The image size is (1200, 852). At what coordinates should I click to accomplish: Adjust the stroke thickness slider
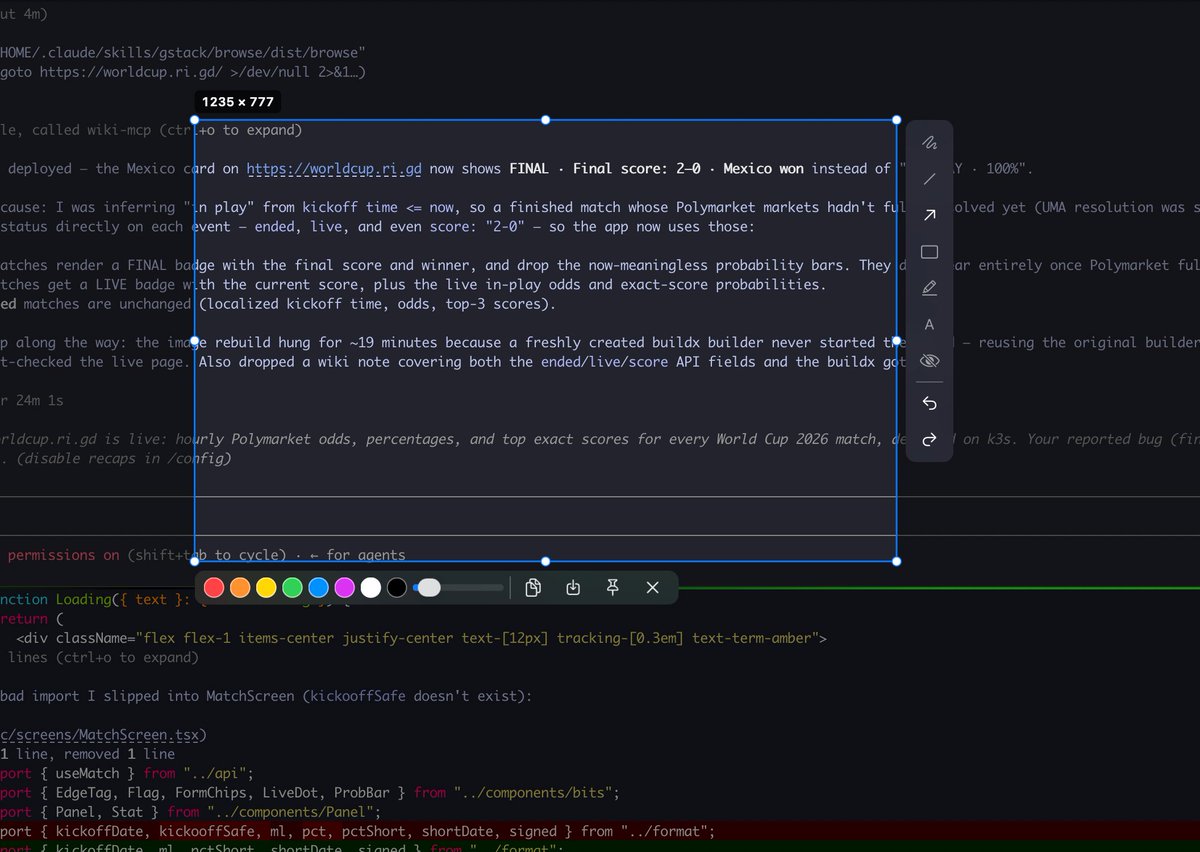[x=459, y=588]
